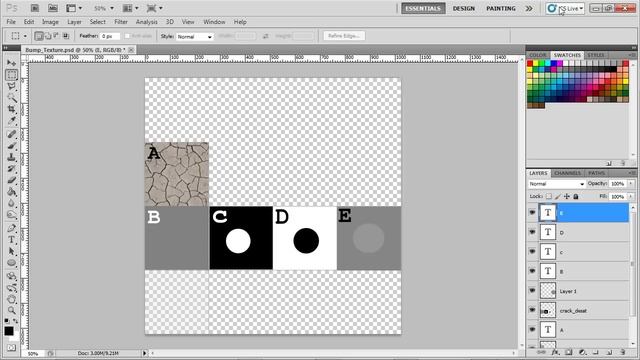The width and height of the screenshot is (640, 360).
Task: Switch to the Design workspace
Action: pyautogui.click(x=464, y=8)
